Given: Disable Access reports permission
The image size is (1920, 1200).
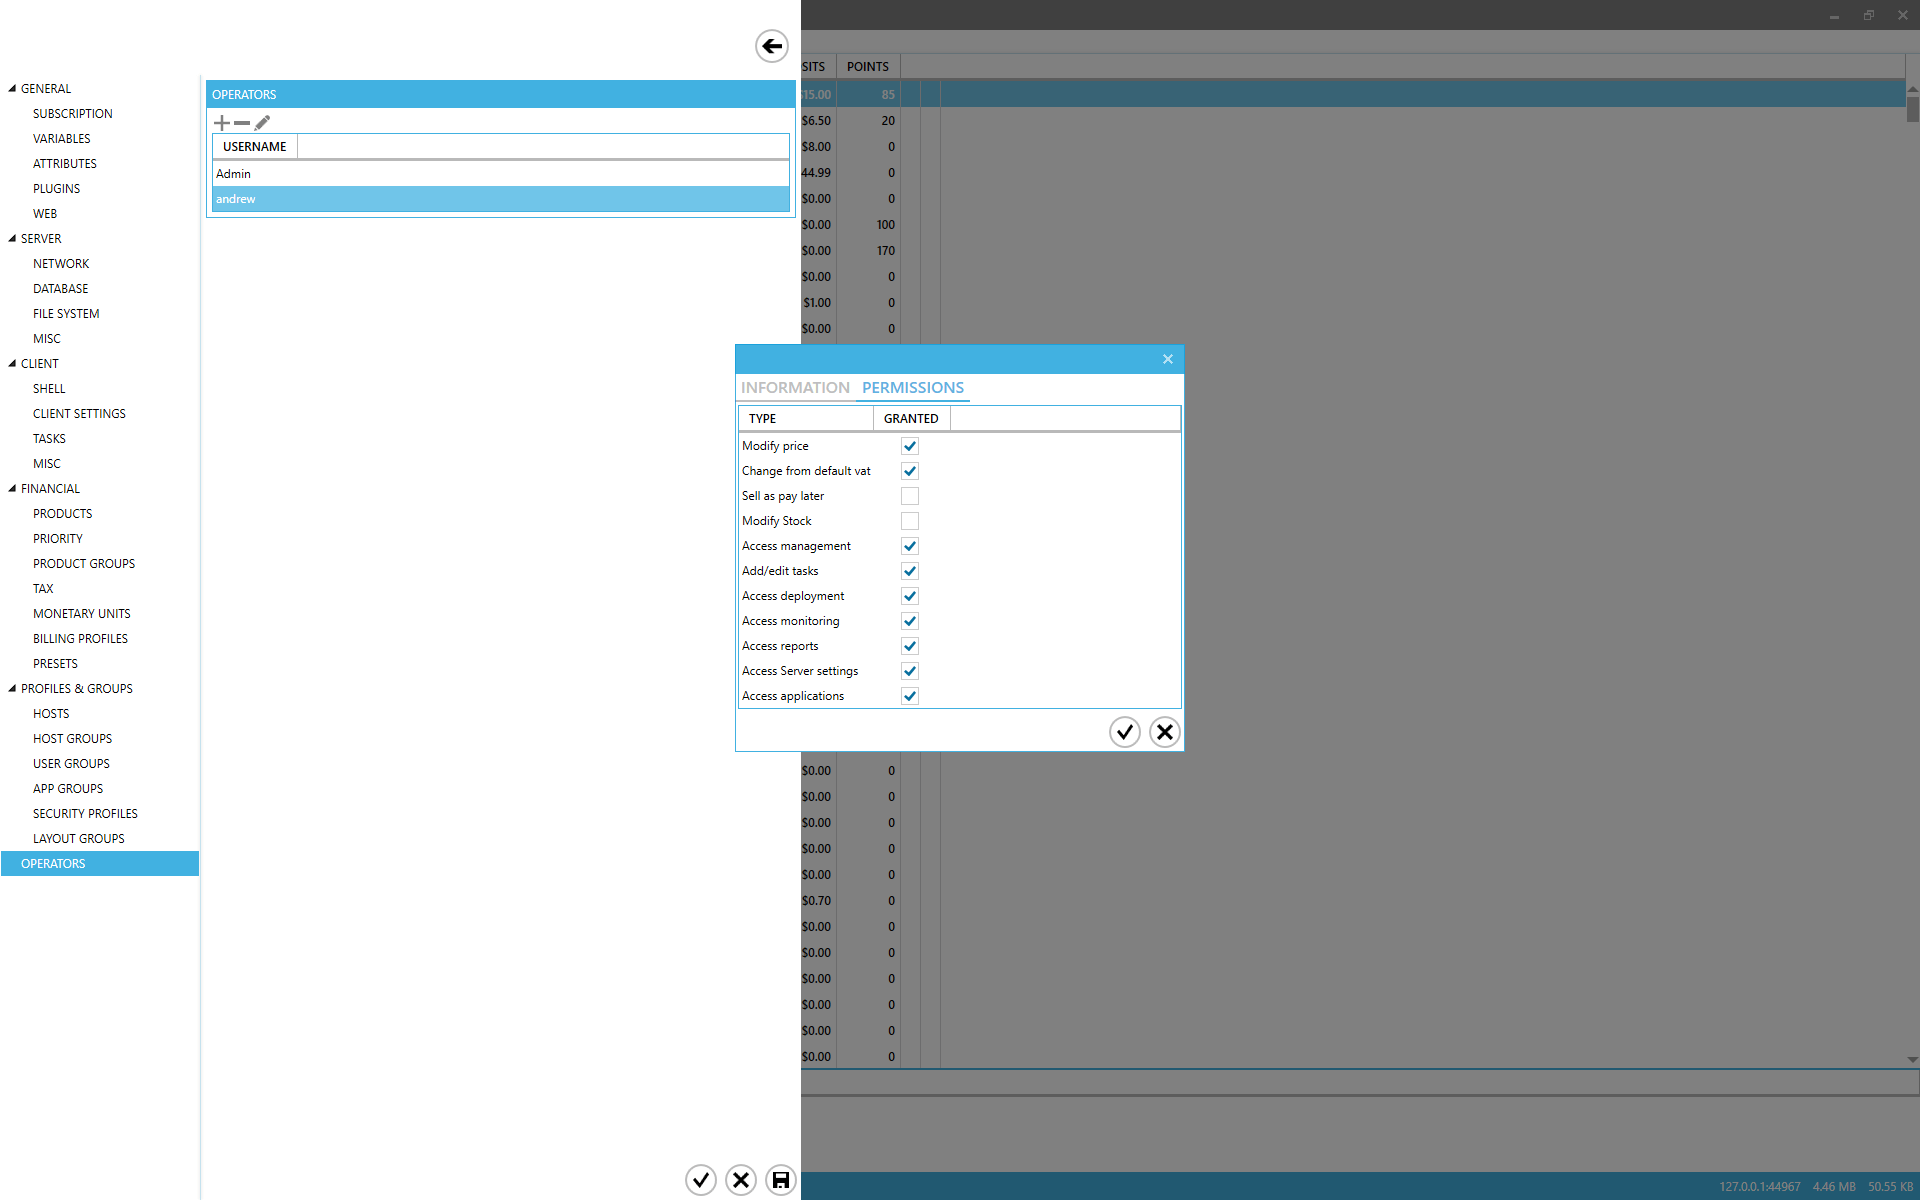Looking at the screenshot, I should (909, 646).
